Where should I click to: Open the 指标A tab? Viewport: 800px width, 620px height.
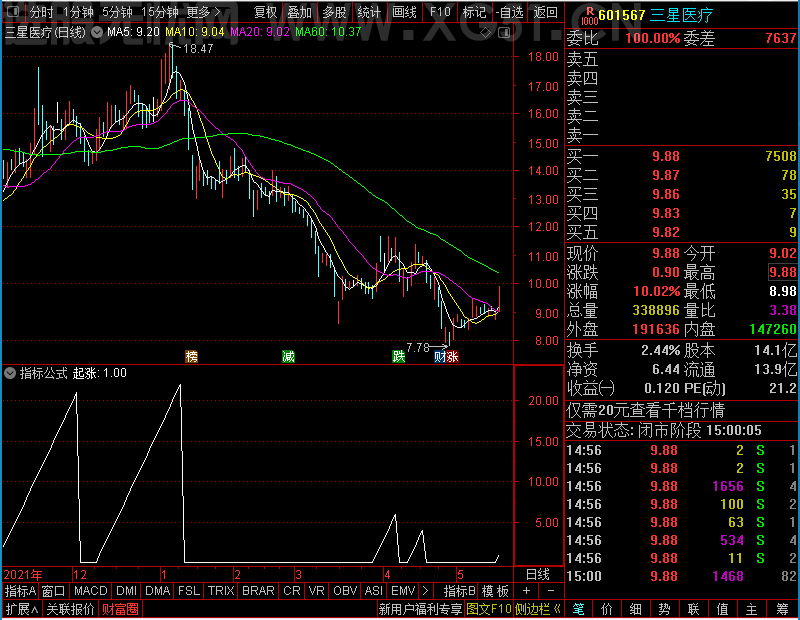coord(20,591)
